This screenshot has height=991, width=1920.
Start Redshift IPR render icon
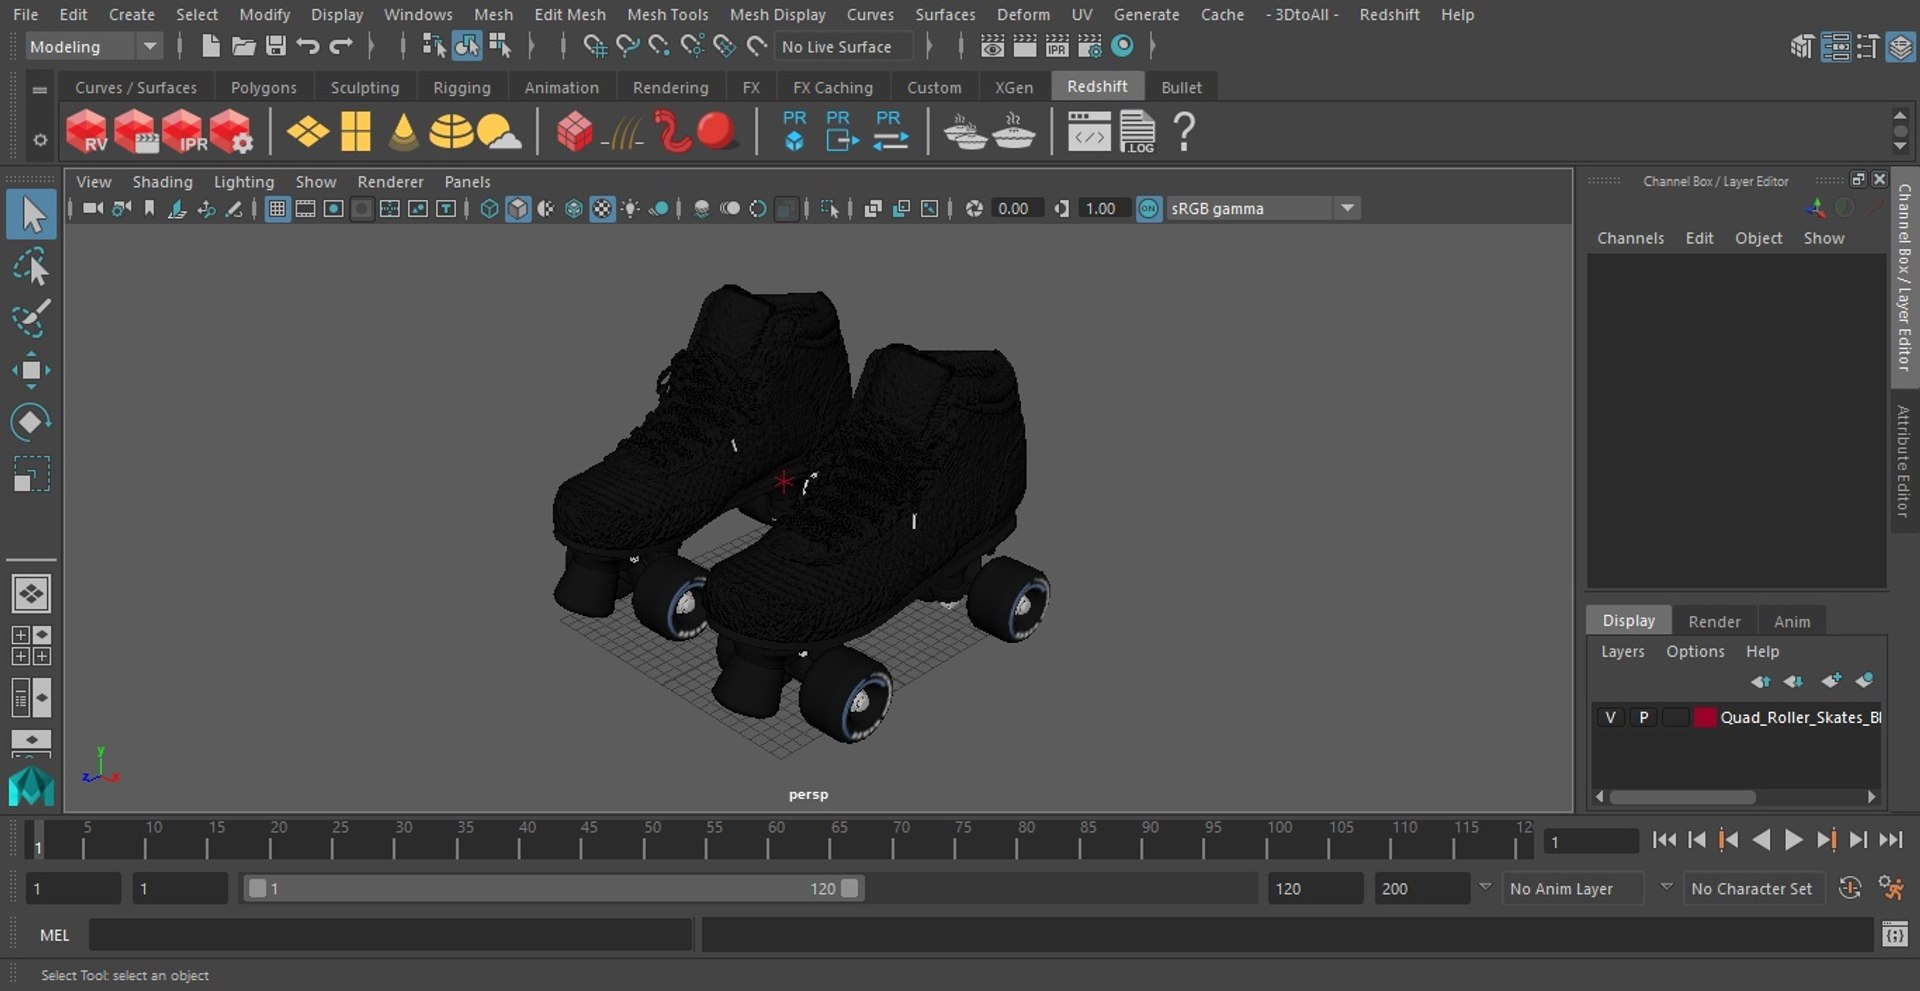183,132
